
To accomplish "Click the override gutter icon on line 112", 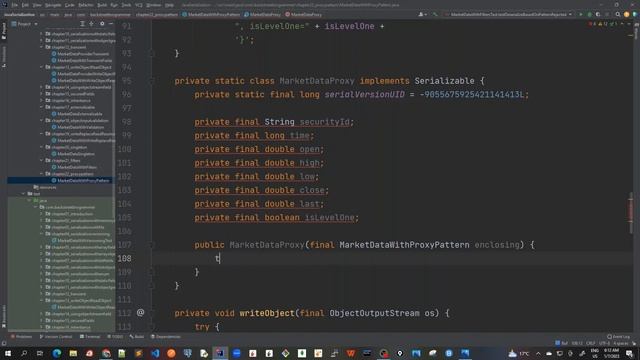I will [140, 313].
